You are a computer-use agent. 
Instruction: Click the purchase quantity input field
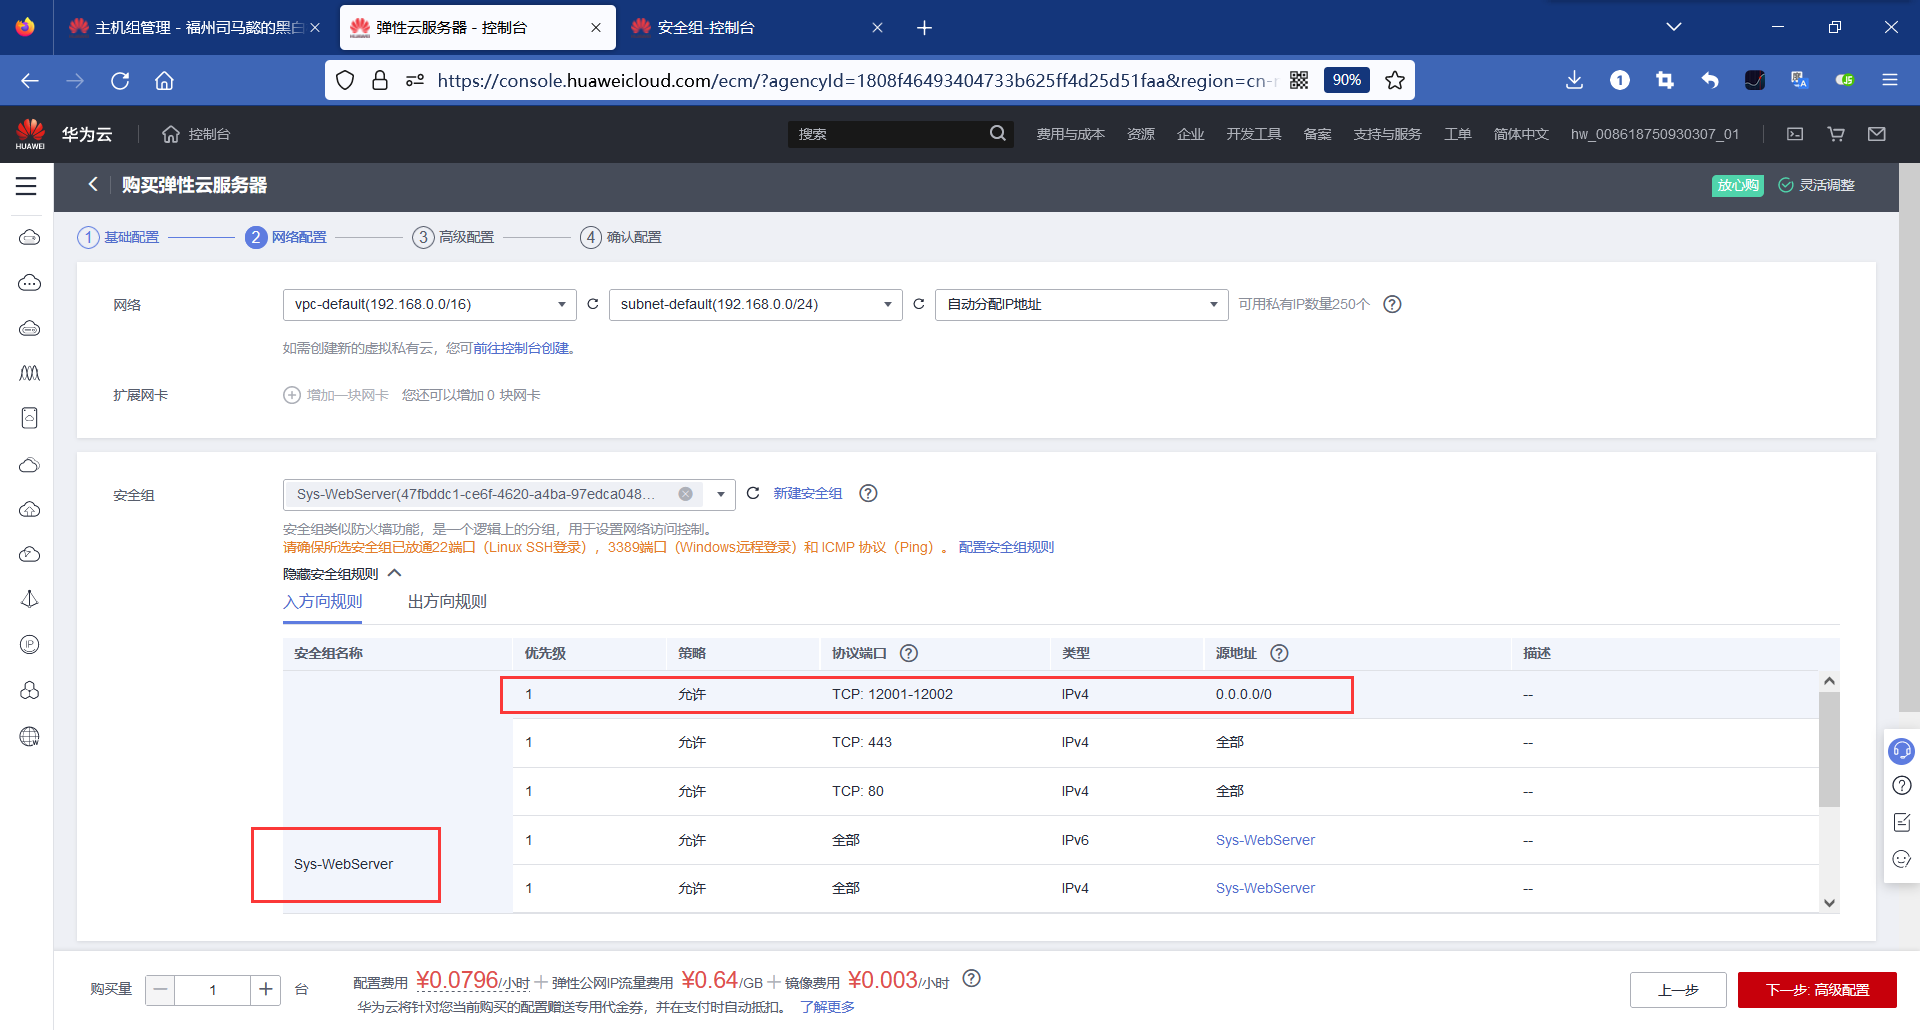tap(212, 990)
